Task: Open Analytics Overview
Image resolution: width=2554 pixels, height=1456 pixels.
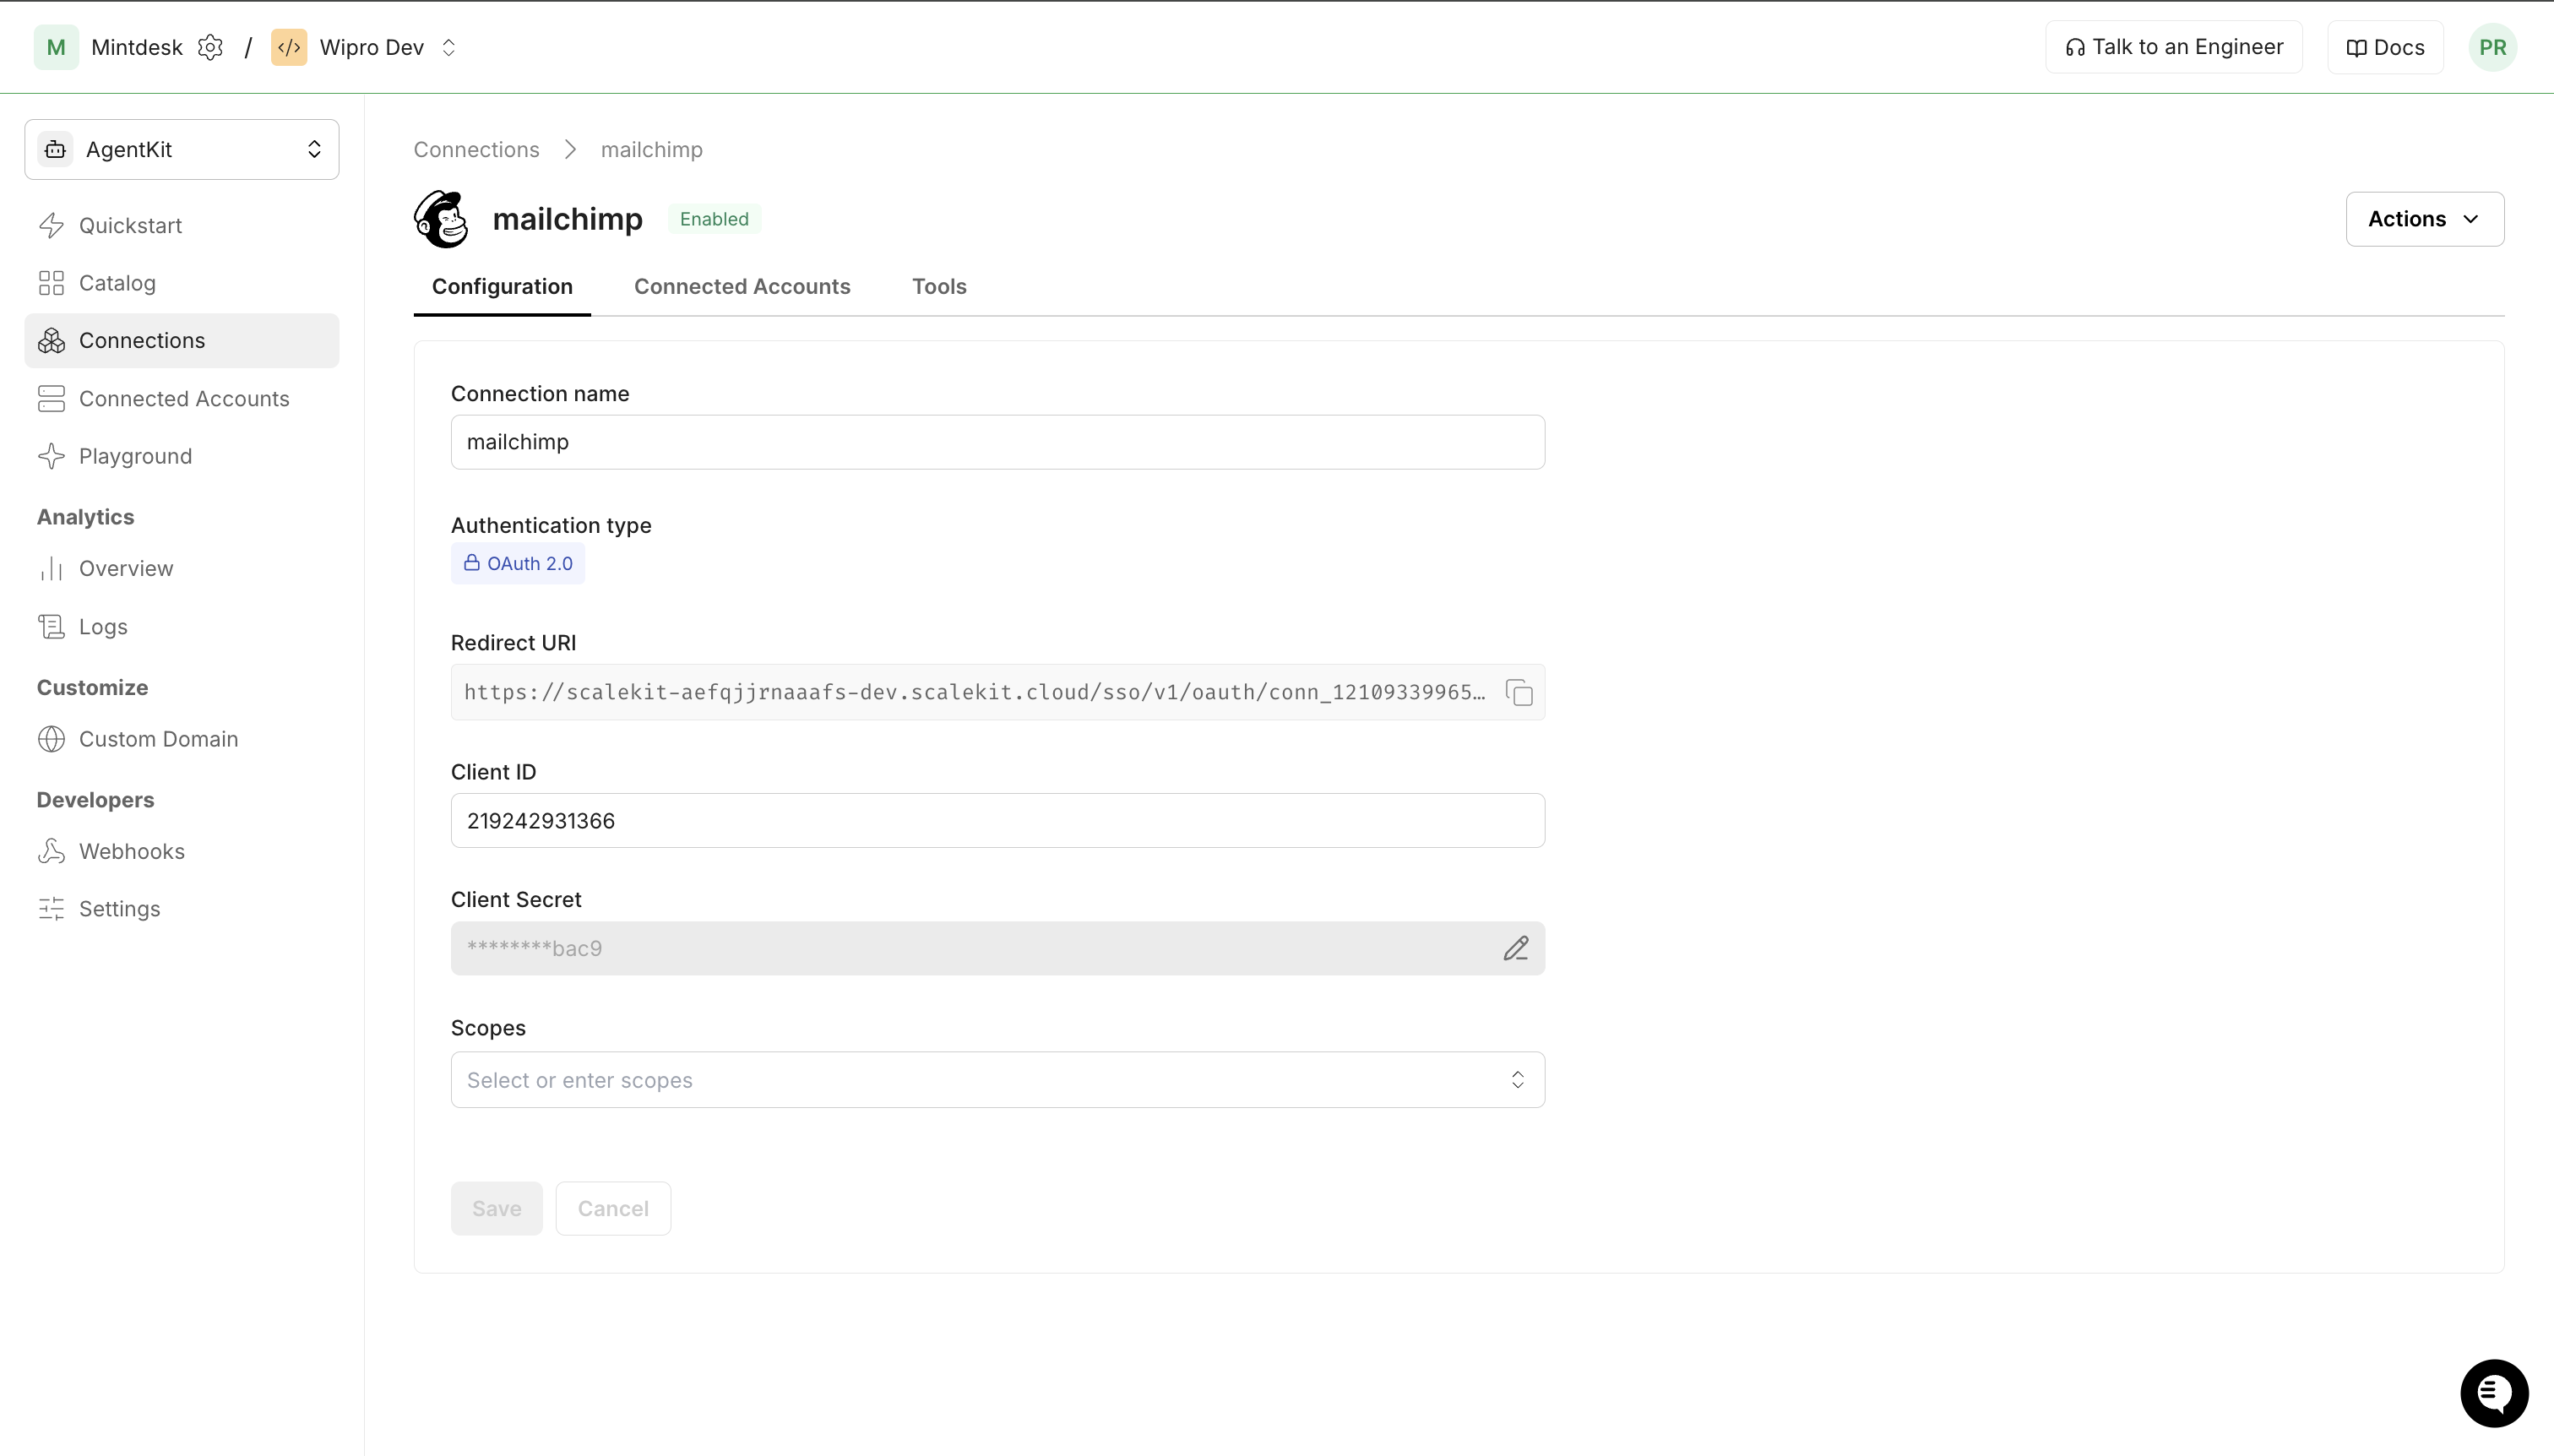Action: pyautogui.click(x=182, y=568)
